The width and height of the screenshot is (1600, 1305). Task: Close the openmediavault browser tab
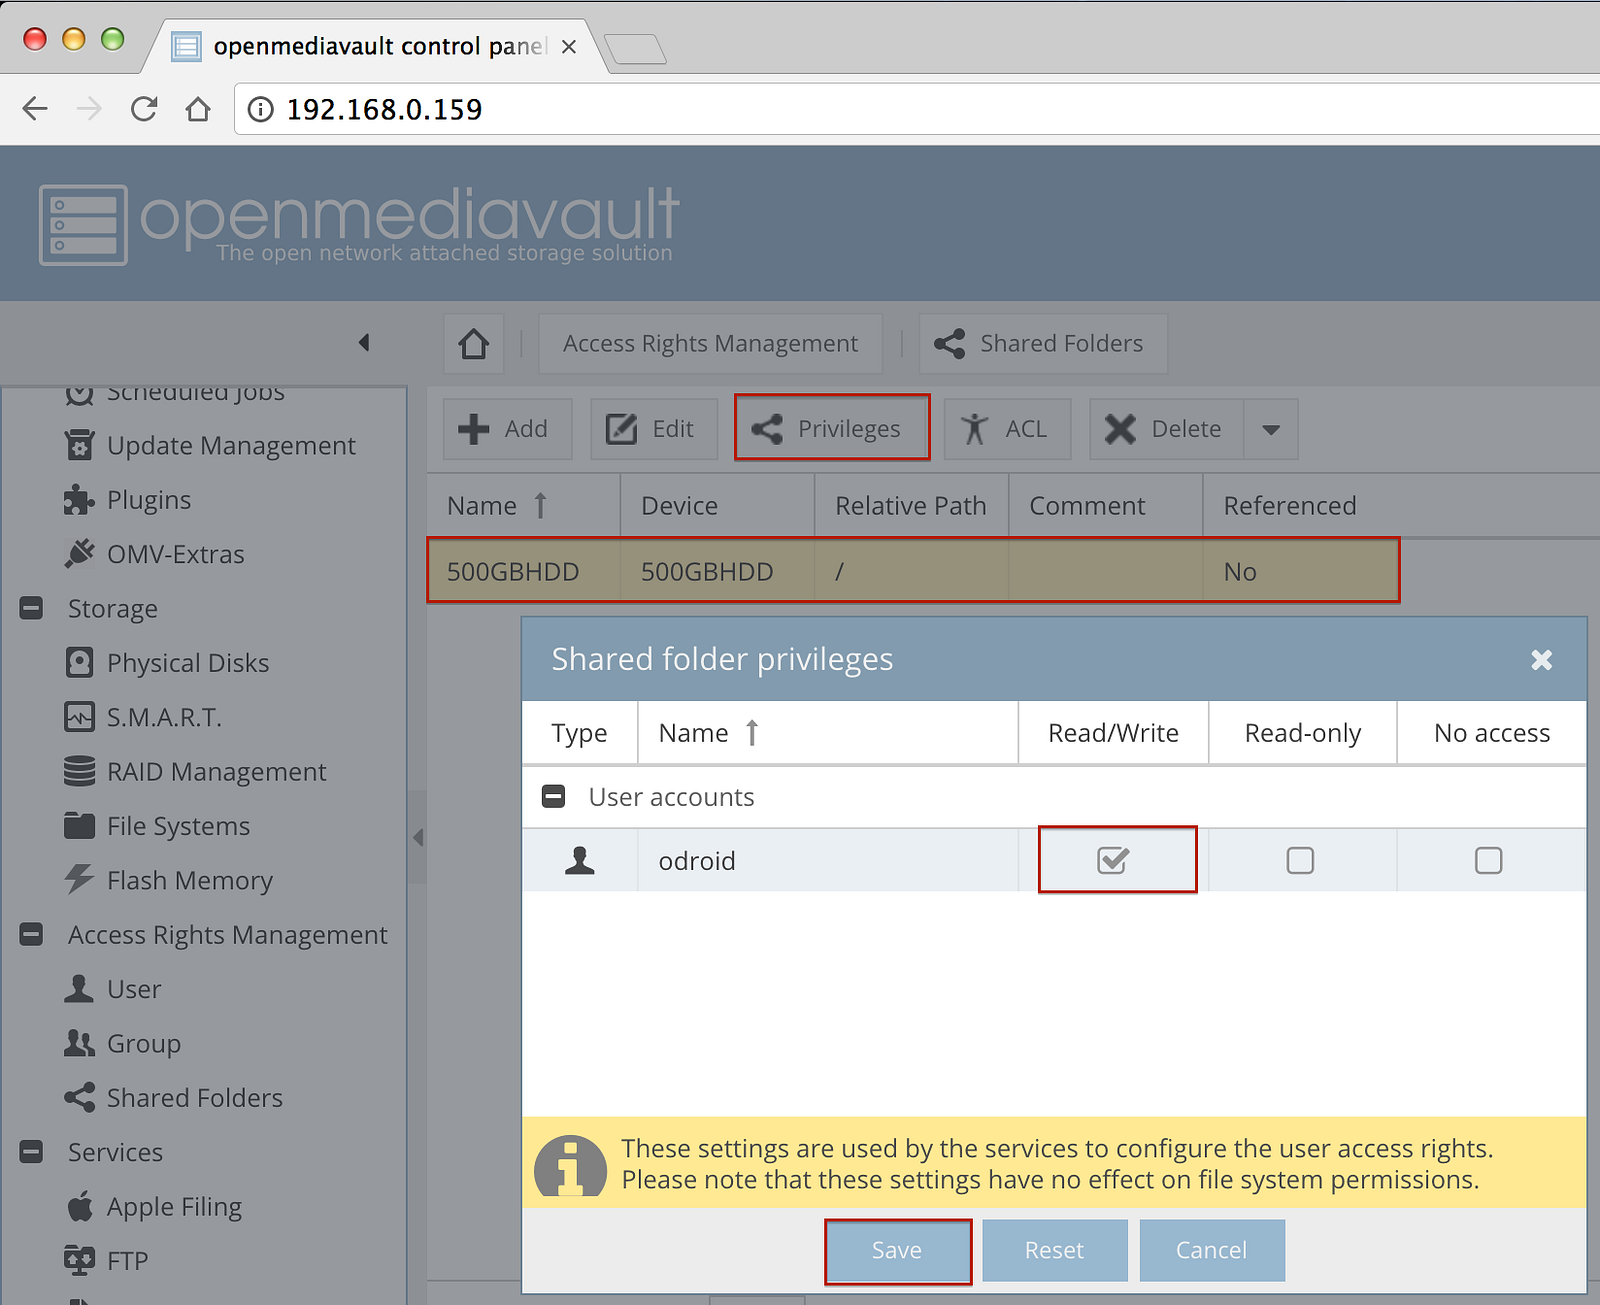pyautogui.click(x=569, y=47)
